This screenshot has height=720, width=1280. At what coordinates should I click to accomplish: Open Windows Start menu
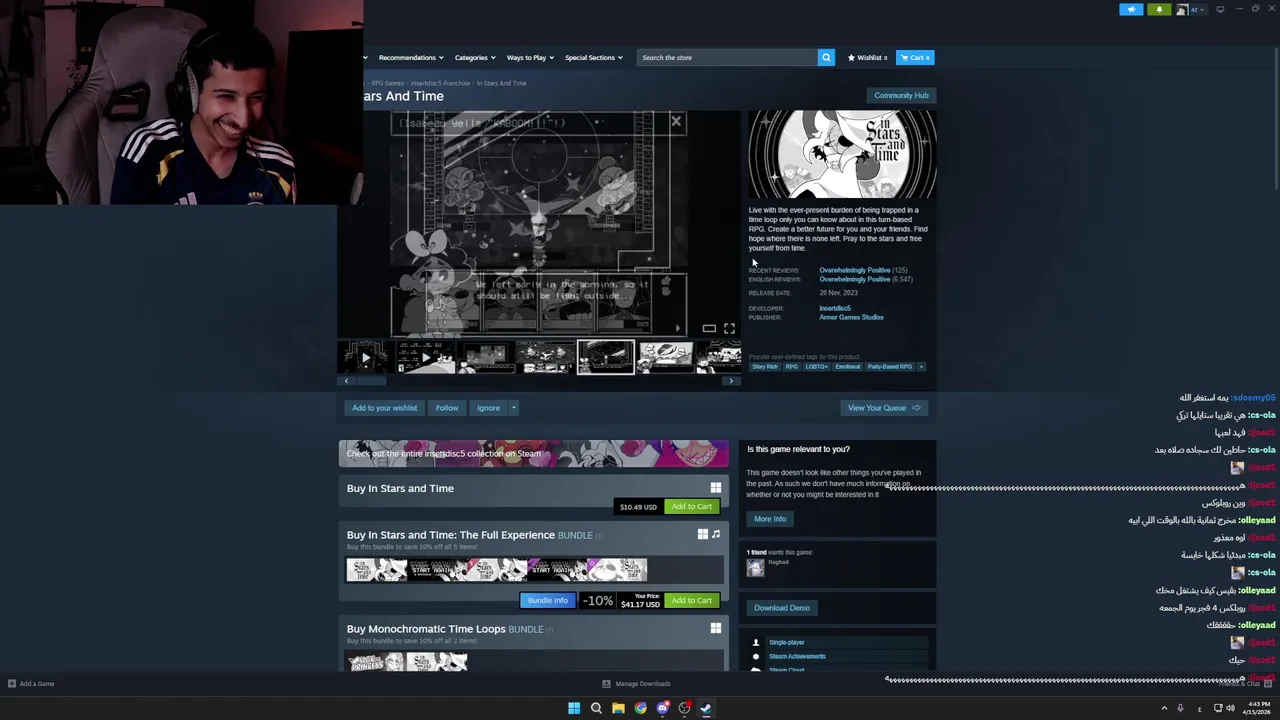pos(574,708)
